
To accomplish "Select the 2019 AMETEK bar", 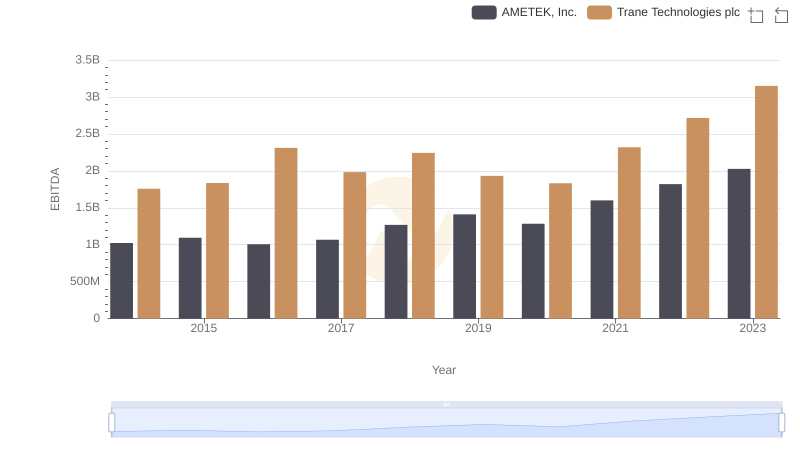I will 464,266.
